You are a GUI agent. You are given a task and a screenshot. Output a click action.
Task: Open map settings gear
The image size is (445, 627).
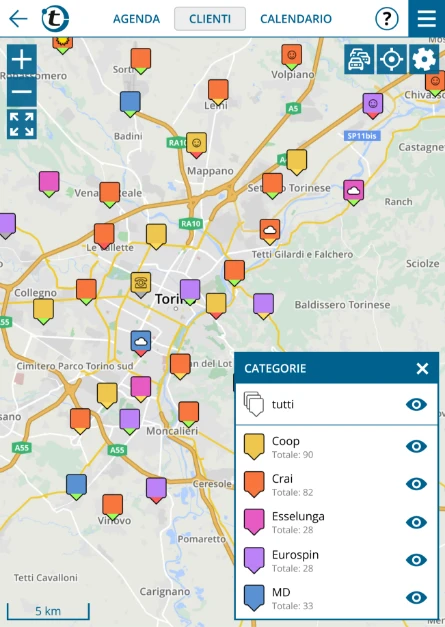[x=424, y=60]
